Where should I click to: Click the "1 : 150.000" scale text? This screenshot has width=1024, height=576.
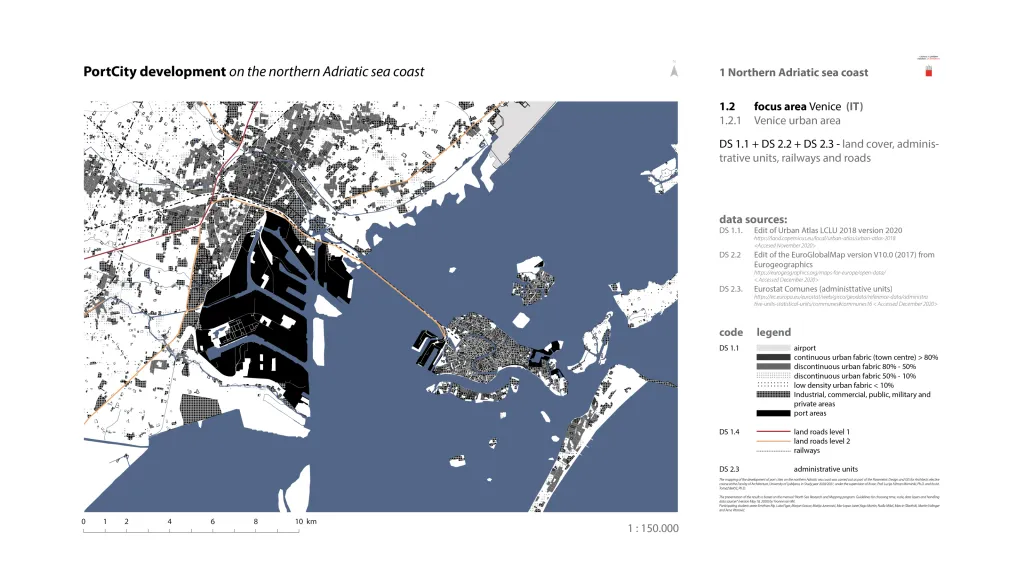point(653,528)
